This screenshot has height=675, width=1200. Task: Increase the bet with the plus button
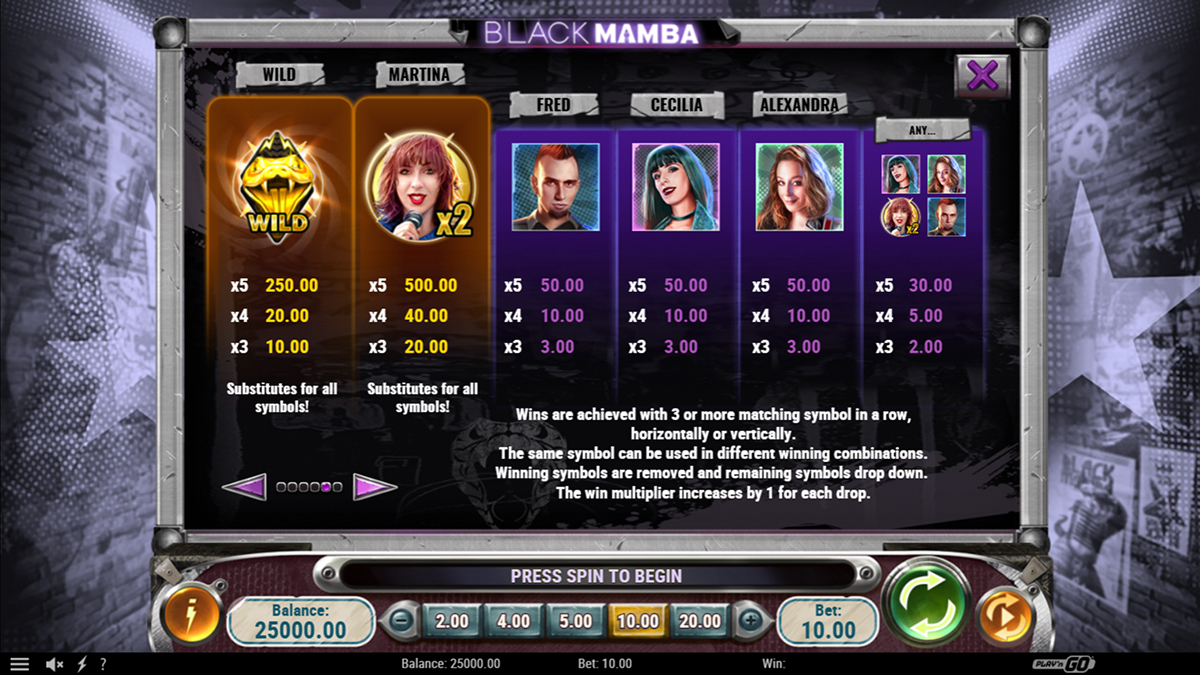pyautogui.click(x=751, y=621)
